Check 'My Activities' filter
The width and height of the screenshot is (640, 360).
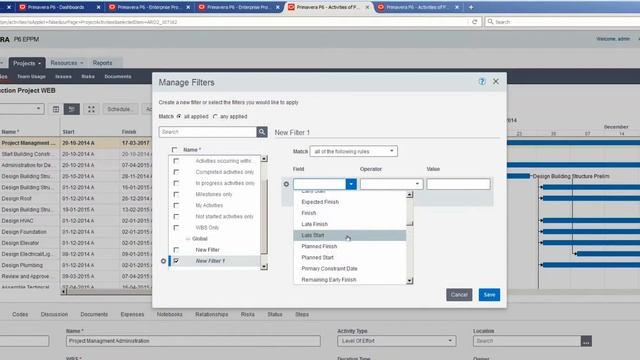tap(176, 205)
